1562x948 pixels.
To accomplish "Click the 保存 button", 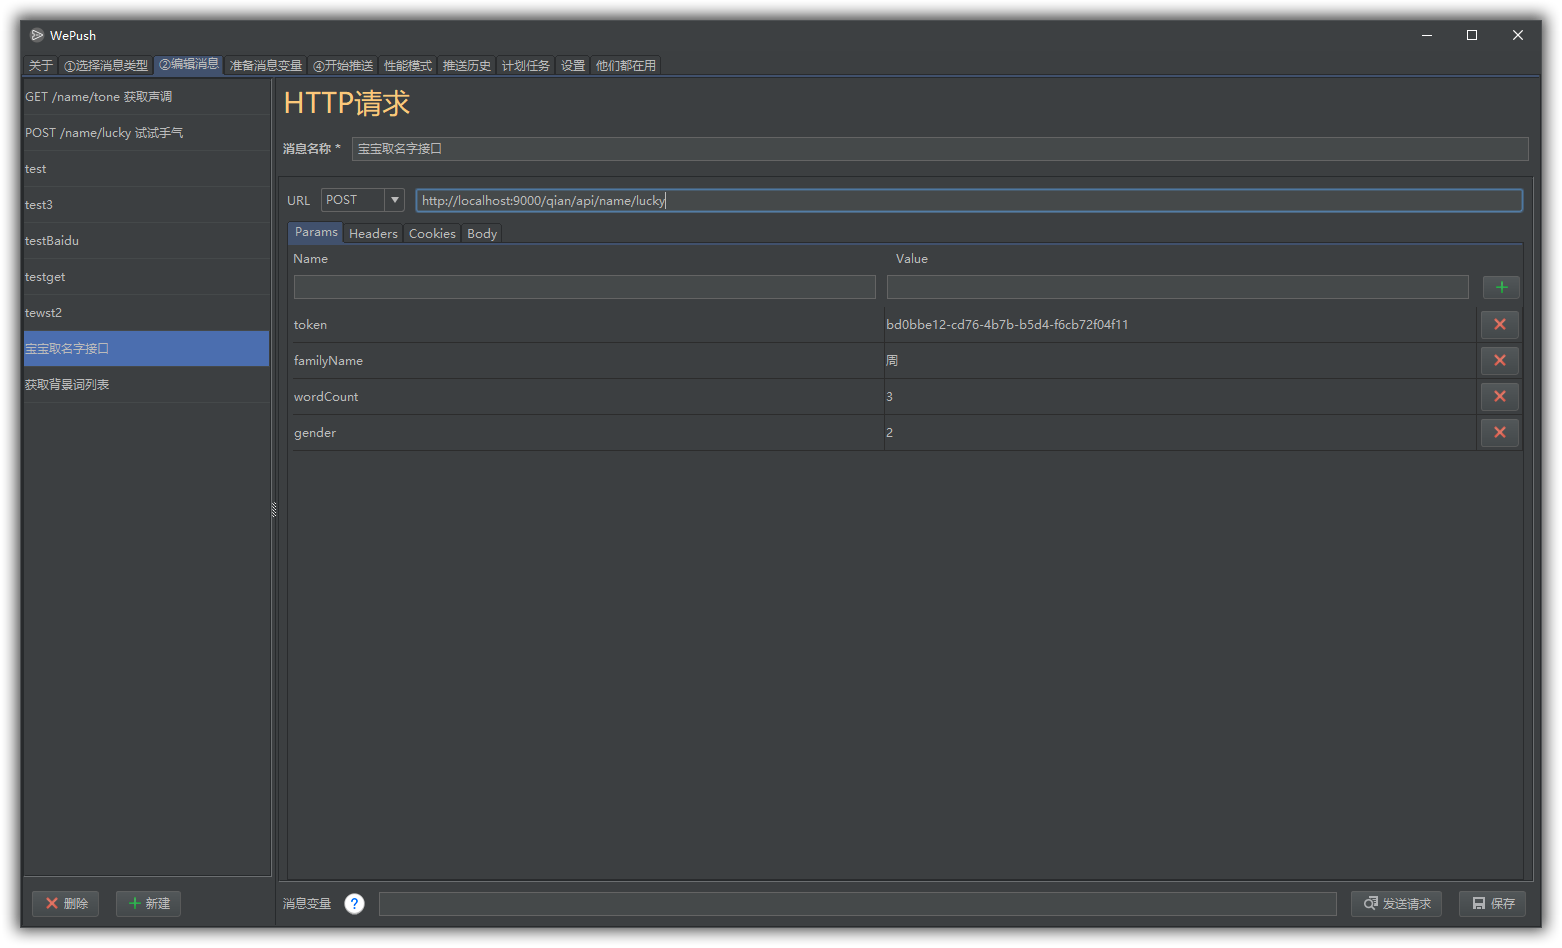I will 1492,904.
